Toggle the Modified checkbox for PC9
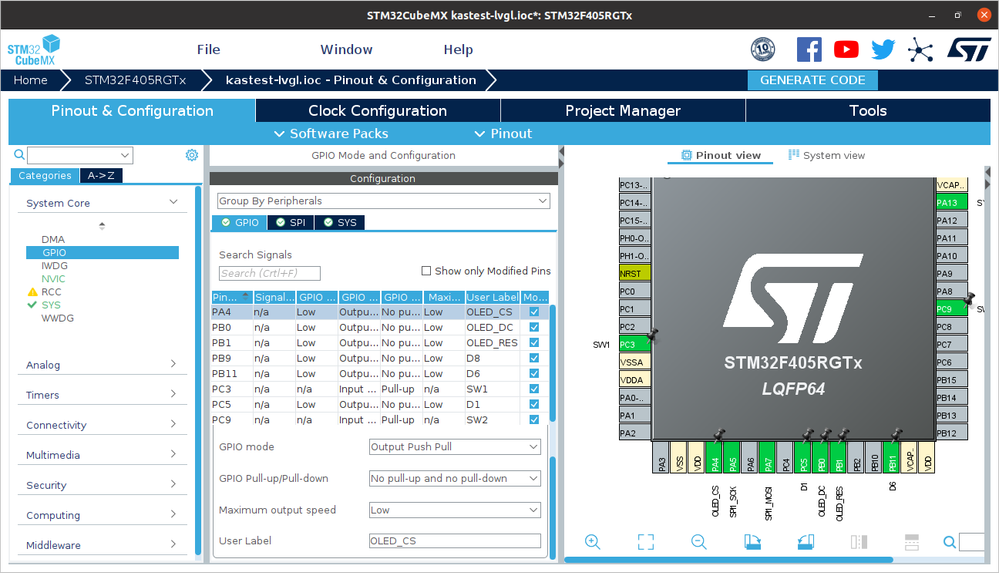 click(x=534, y=419)
